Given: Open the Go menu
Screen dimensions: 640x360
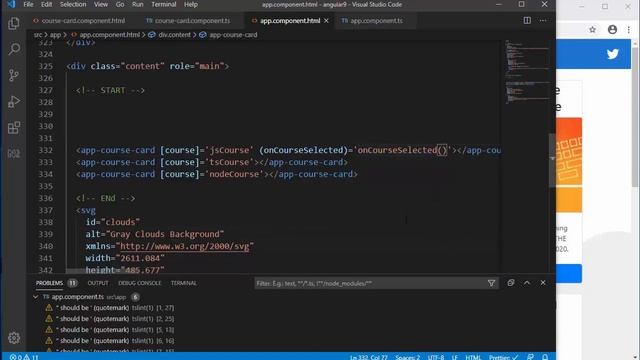Looking at the screenshot, I should 120,4.
